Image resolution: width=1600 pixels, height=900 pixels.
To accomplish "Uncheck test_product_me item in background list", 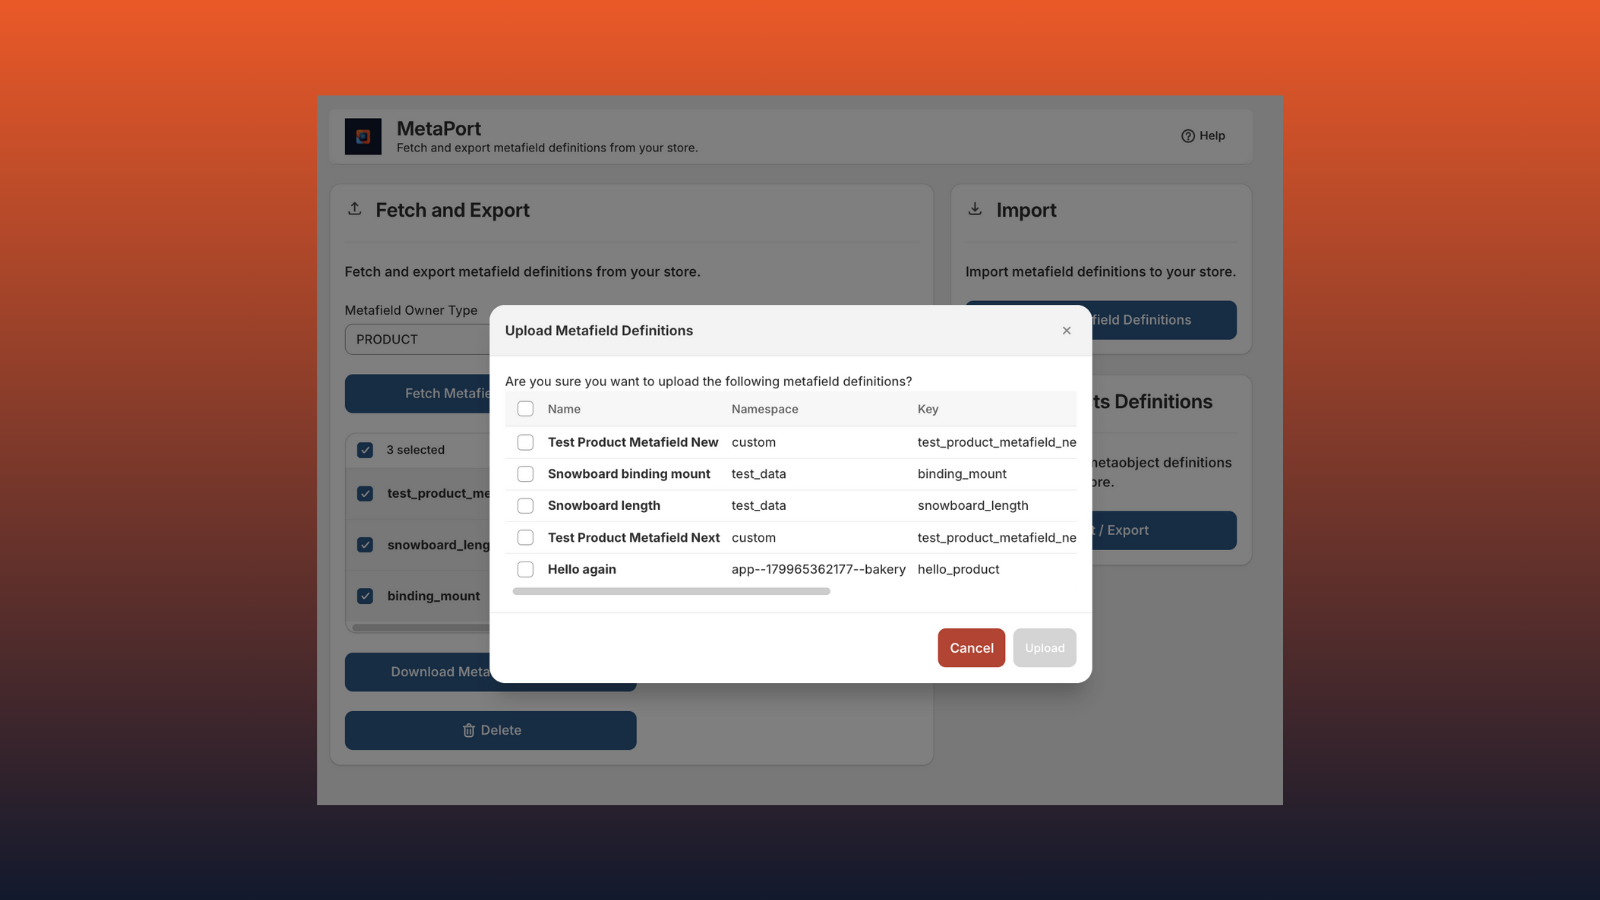I will click(x=365, y=494).
